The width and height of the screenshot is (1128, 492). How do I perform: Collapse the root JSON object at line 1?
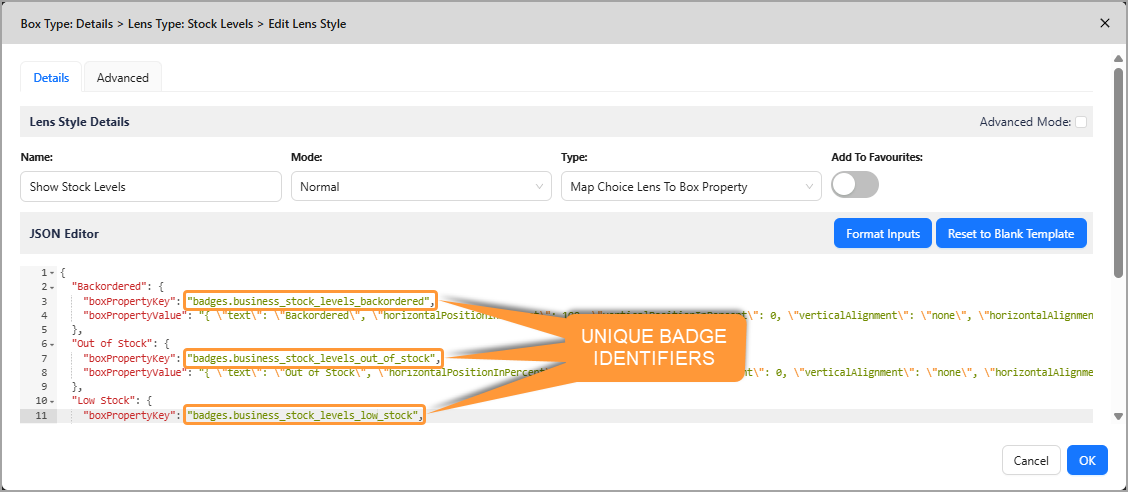[x=52, y=273]
